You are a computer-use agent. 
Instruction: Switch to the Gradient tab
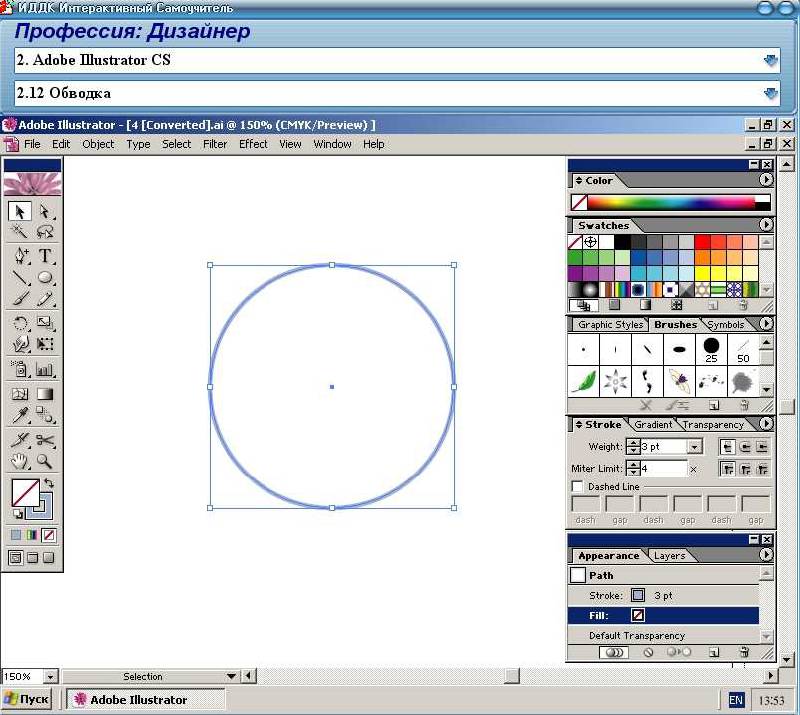click(x=653, y=425)
